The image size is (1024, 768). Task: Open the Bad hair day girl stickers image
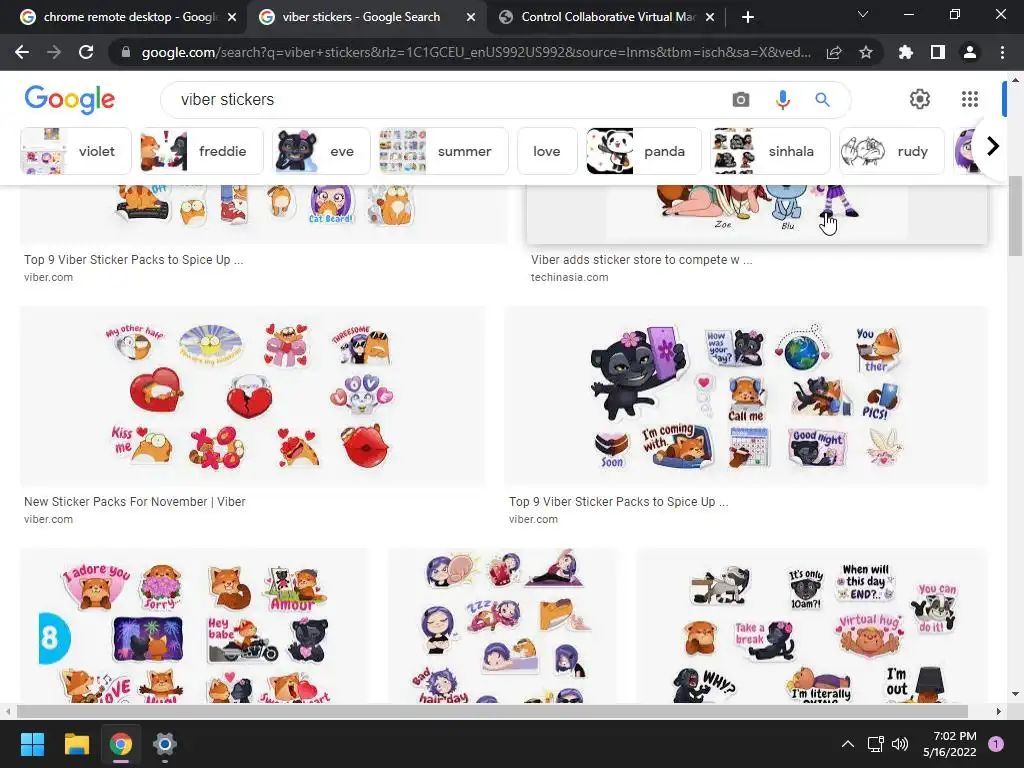click(x=502, y=626)
